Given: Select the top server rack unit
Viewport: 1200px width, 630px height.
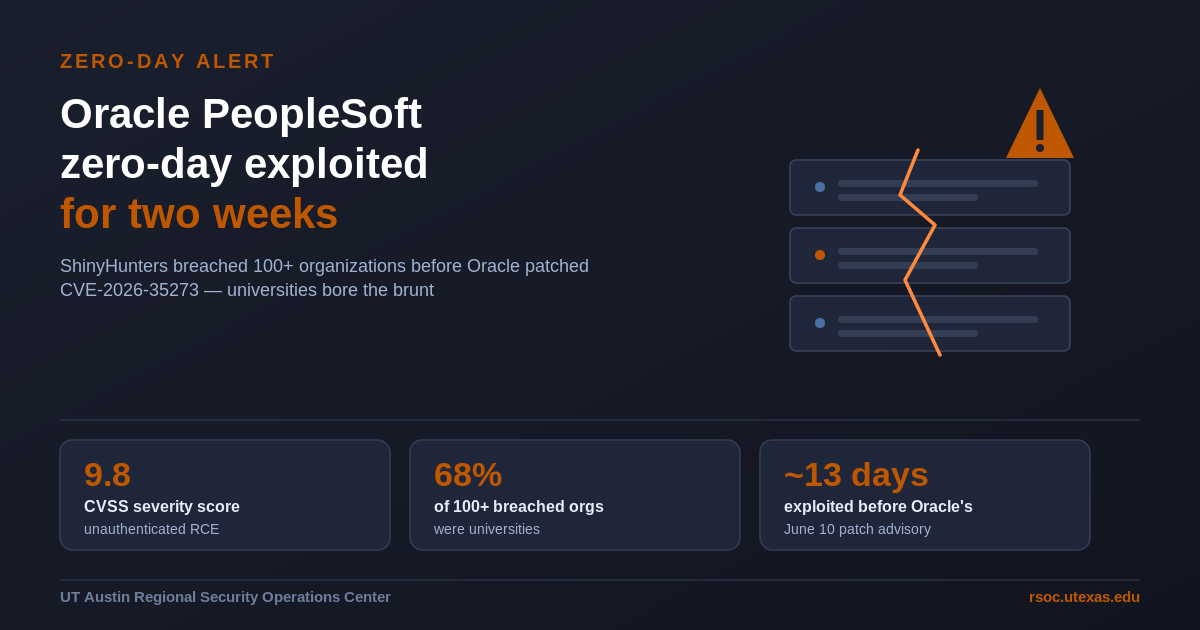Looking at the screenshot, I should [x=930, y=187].
